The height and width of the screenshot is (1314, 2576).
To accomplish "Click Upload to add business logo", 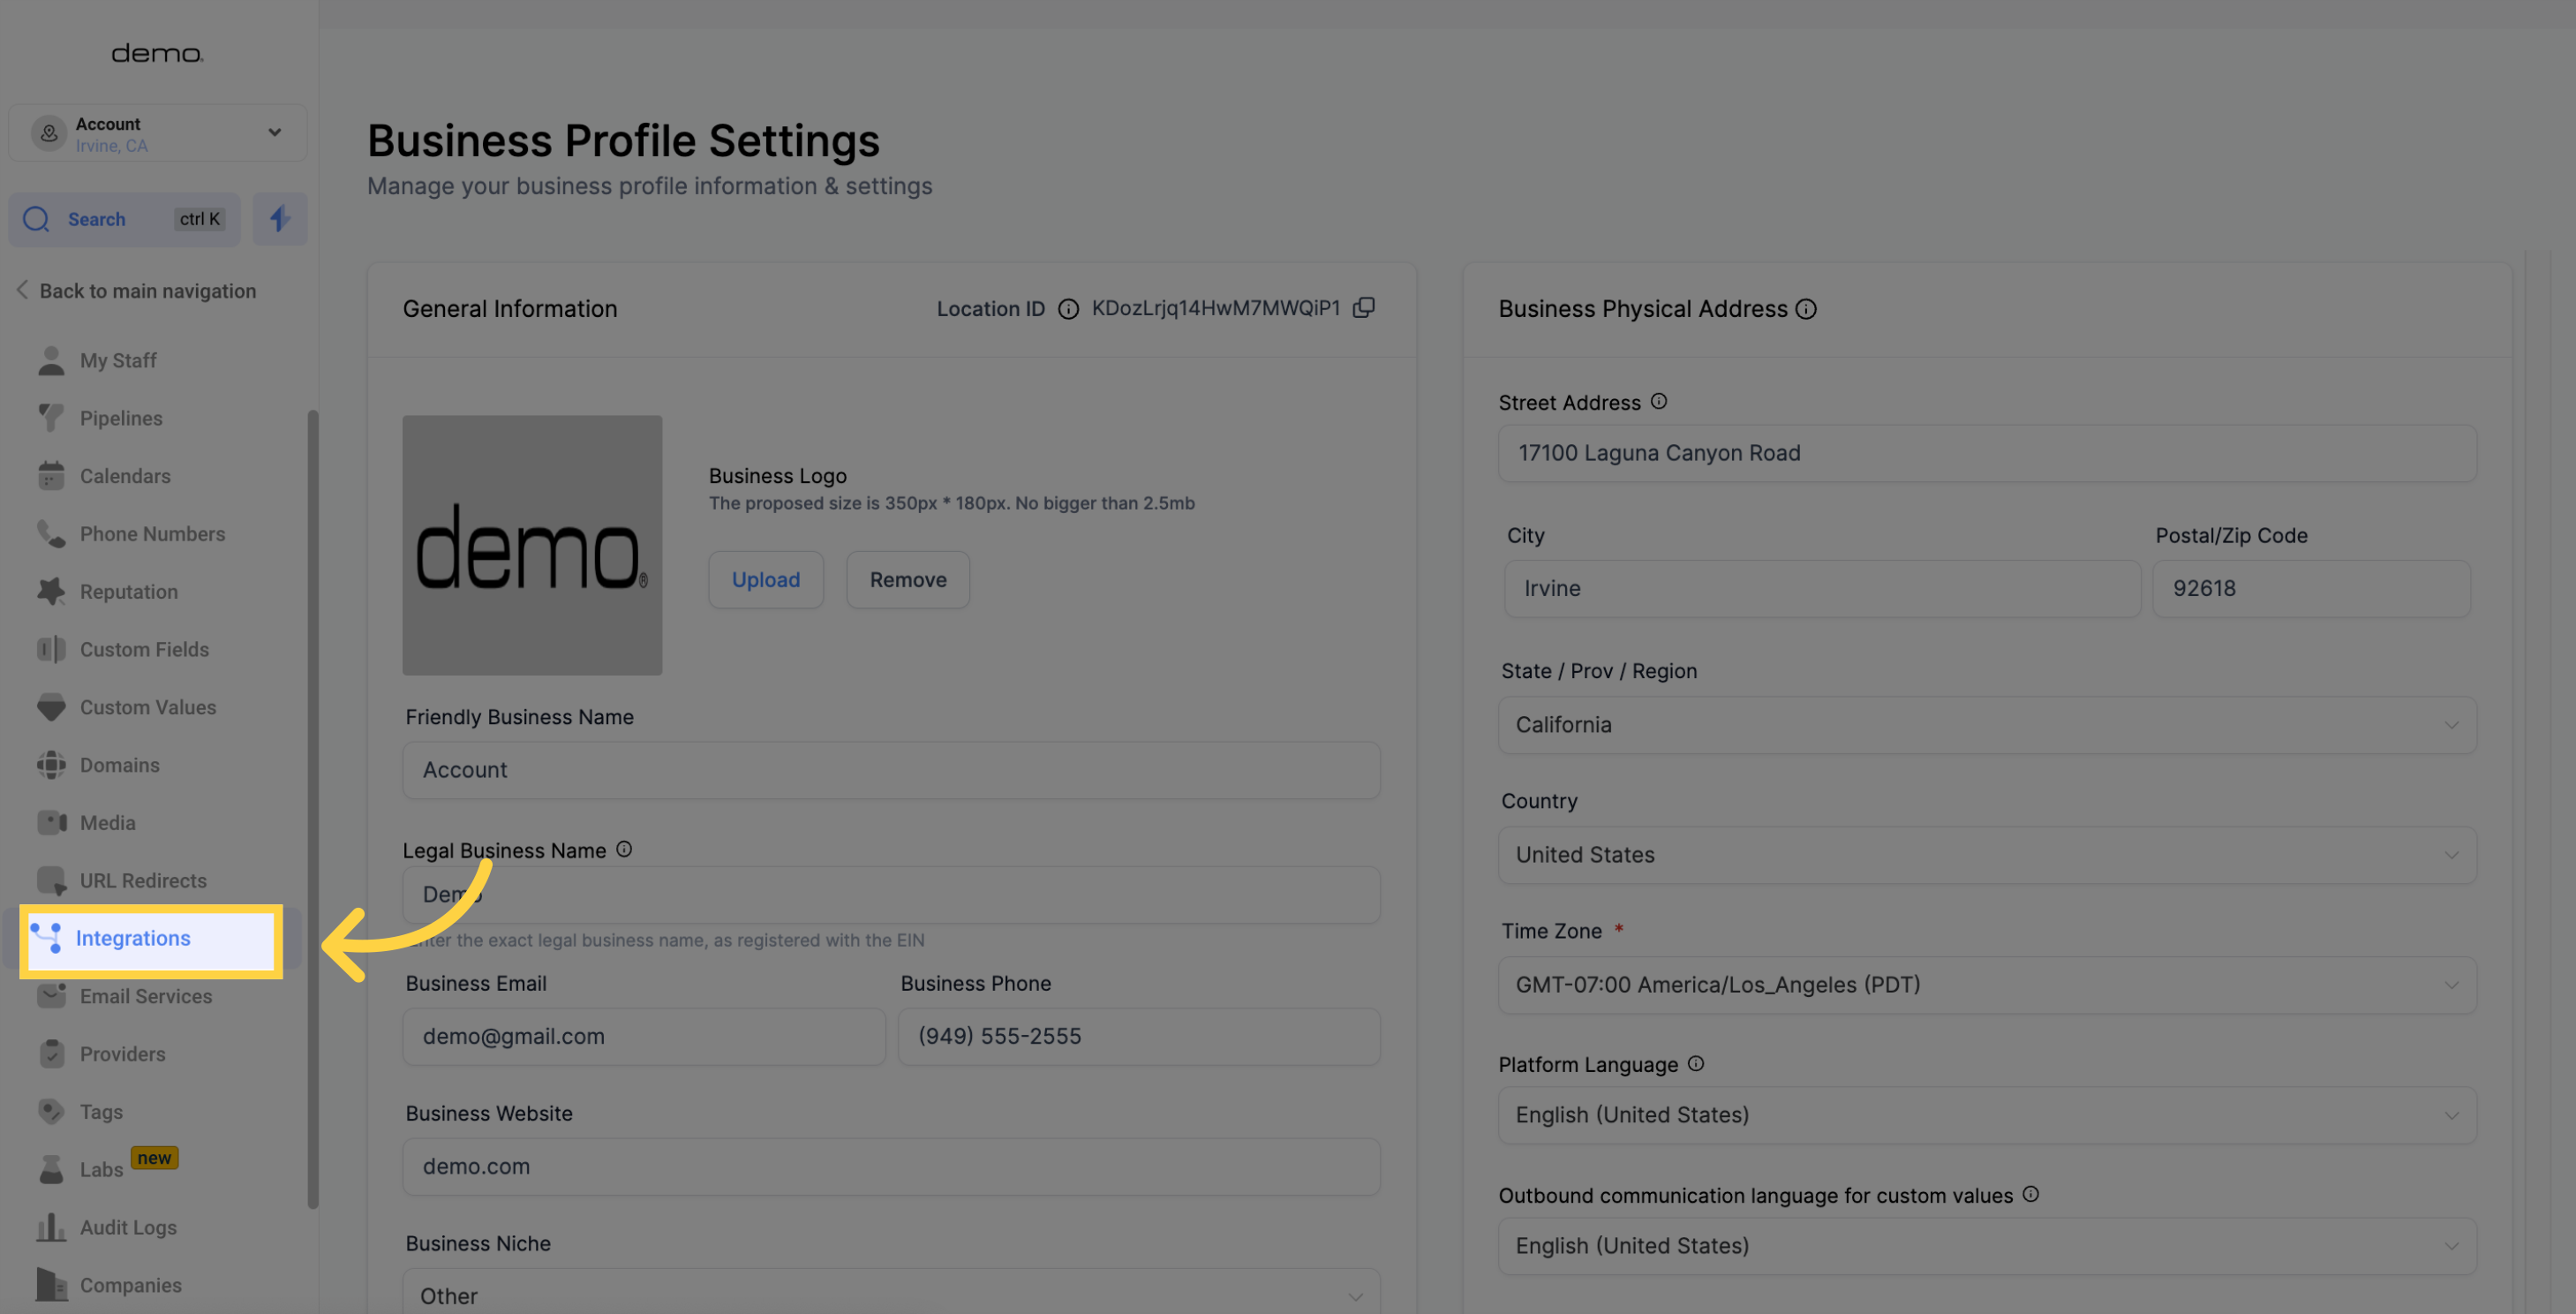I will (x=765, y=578).
